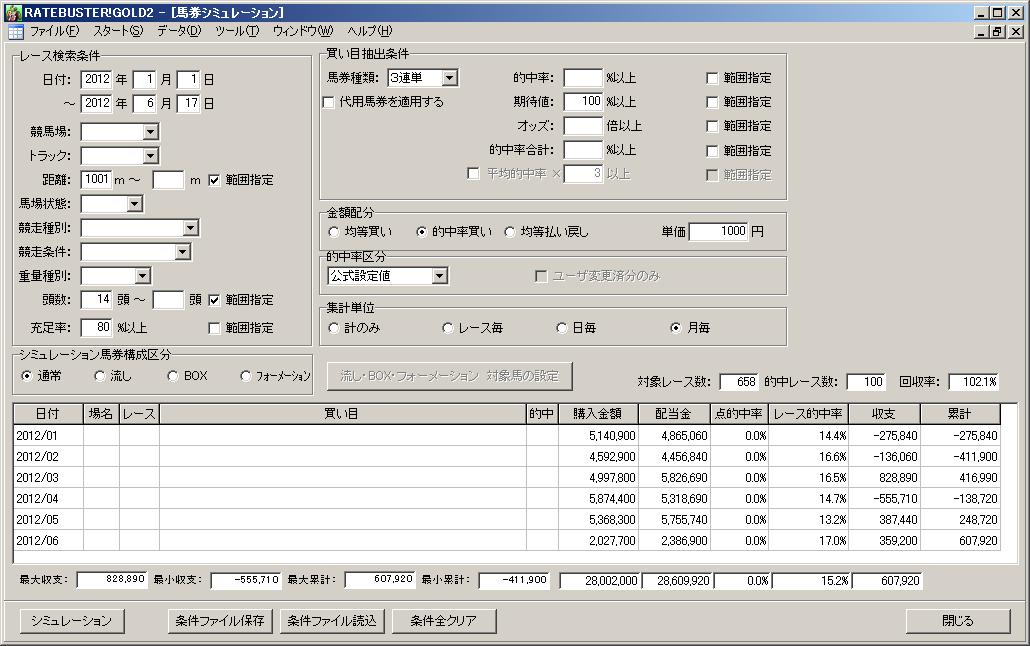This screenshot has width=1030, height=646.
Task: Open the スタート(S) menu
Action: pos(118,31)
